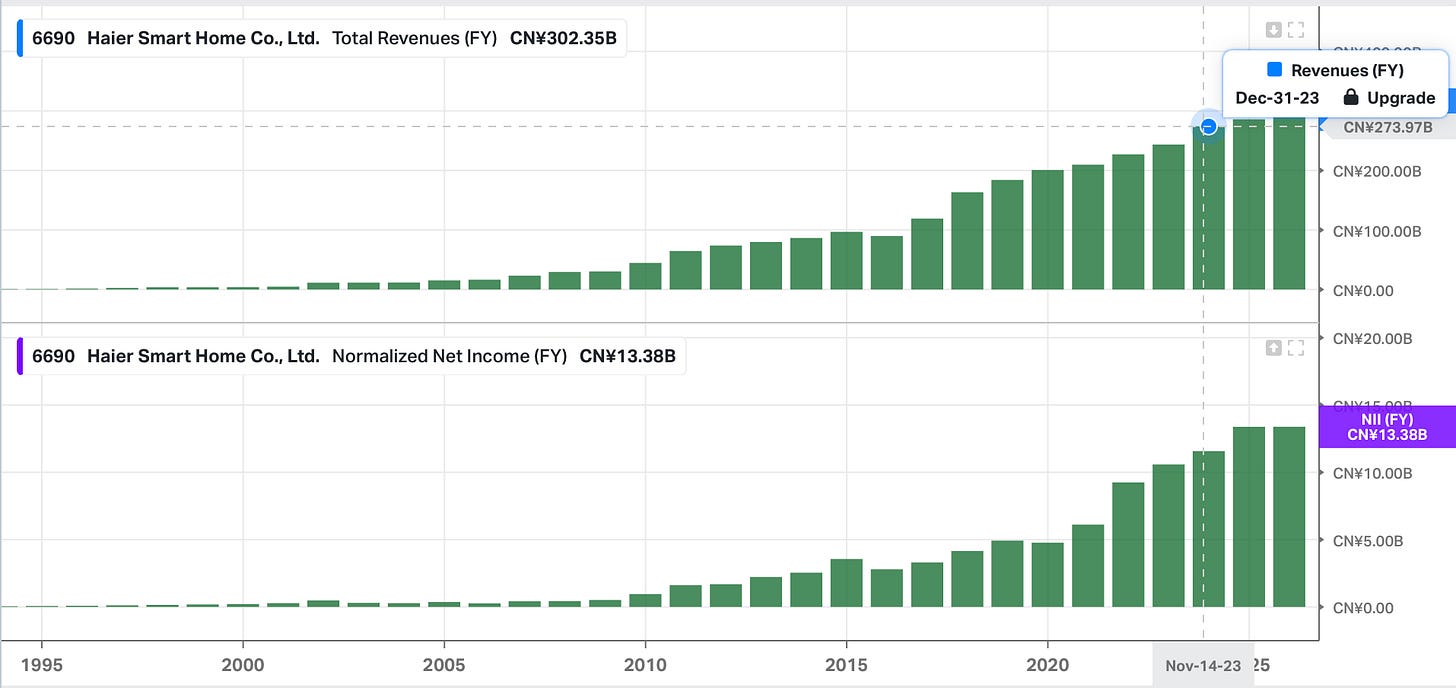The image size is (1456, 688).
Task: Click the 2015 net income bar in the lower chart
Action: [x=846, y=583]
